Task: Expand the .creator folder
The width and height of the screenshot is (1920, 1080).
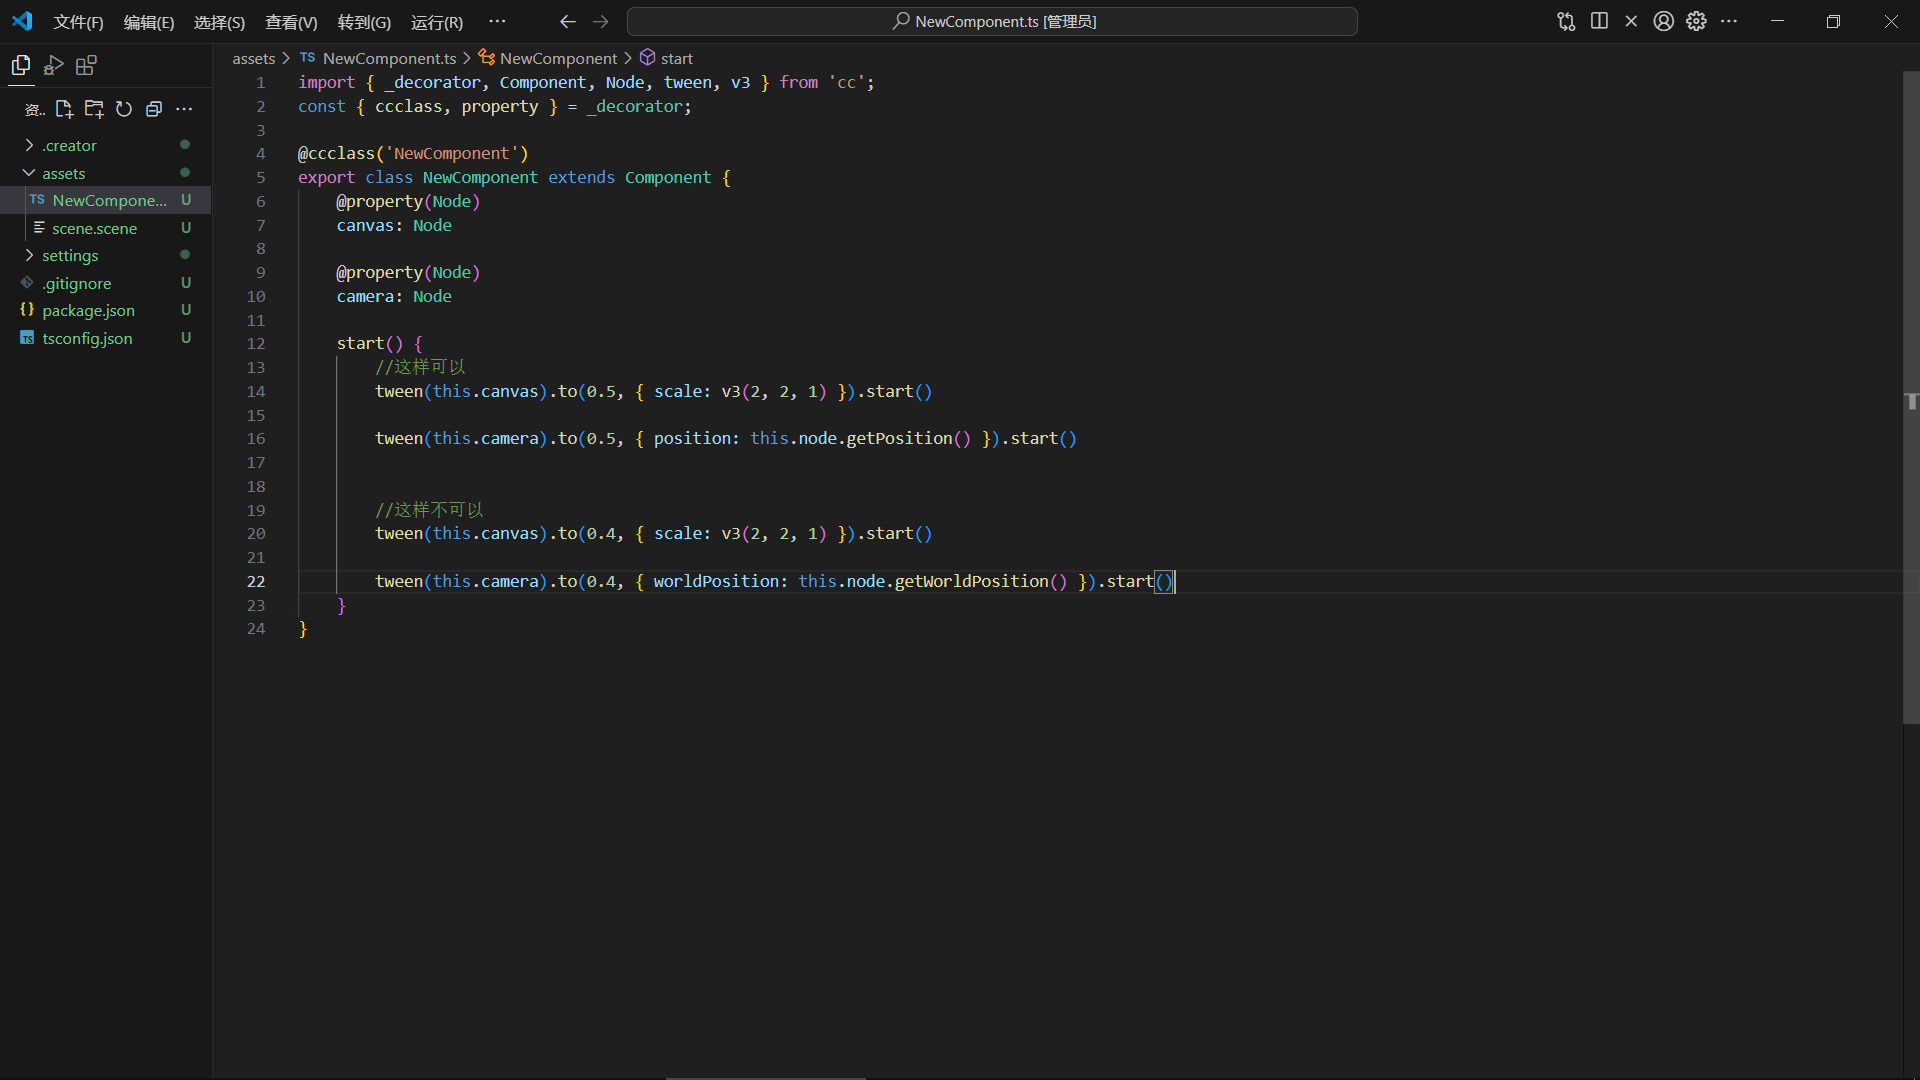Action: tap(69, 145)
